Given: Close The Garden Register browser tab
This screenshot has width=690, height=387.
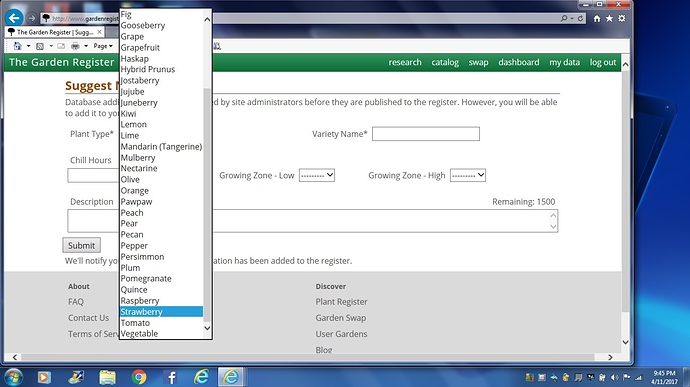Looking at the screenshot, I should 99,32.
